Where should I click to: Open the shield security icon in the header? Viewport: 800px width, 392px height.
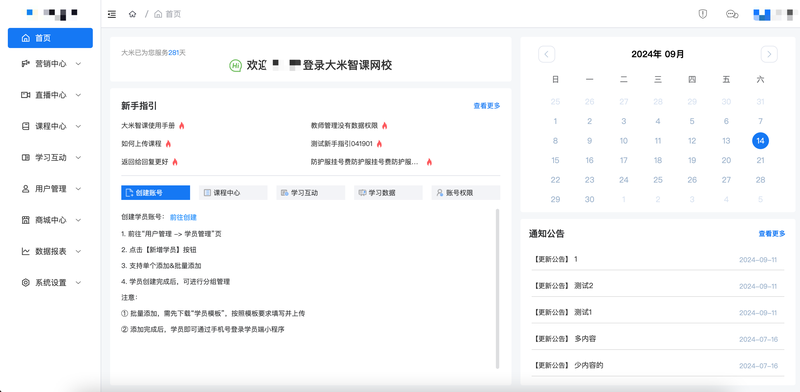[703, 14]
